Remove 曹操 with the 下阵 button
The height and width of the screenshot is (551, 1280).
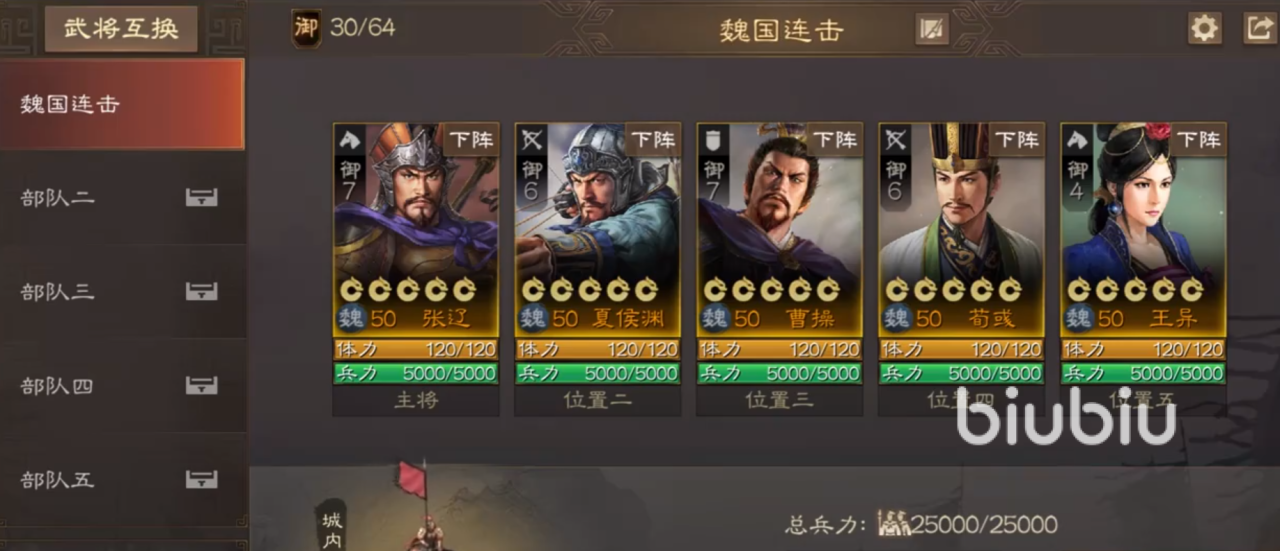coord(835,140)
